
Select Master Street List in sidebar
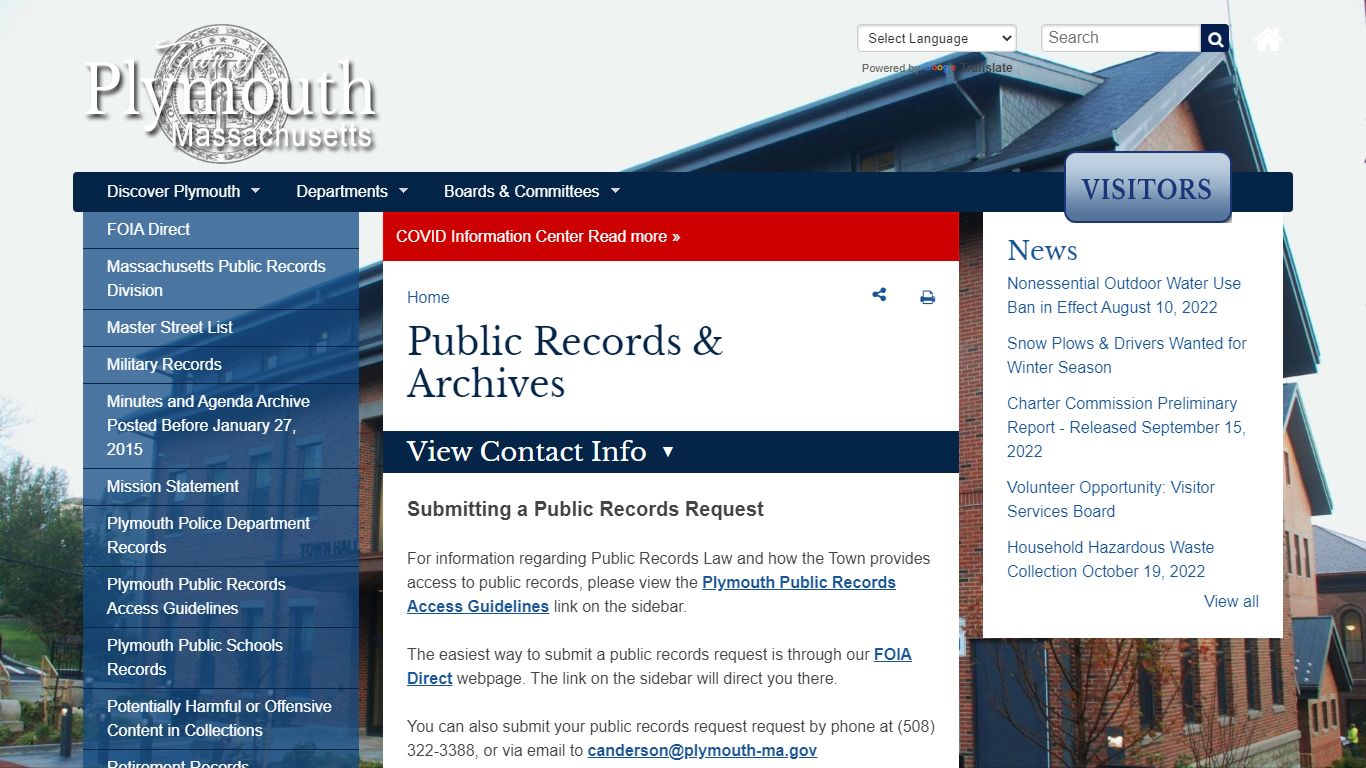click(221, 328)
